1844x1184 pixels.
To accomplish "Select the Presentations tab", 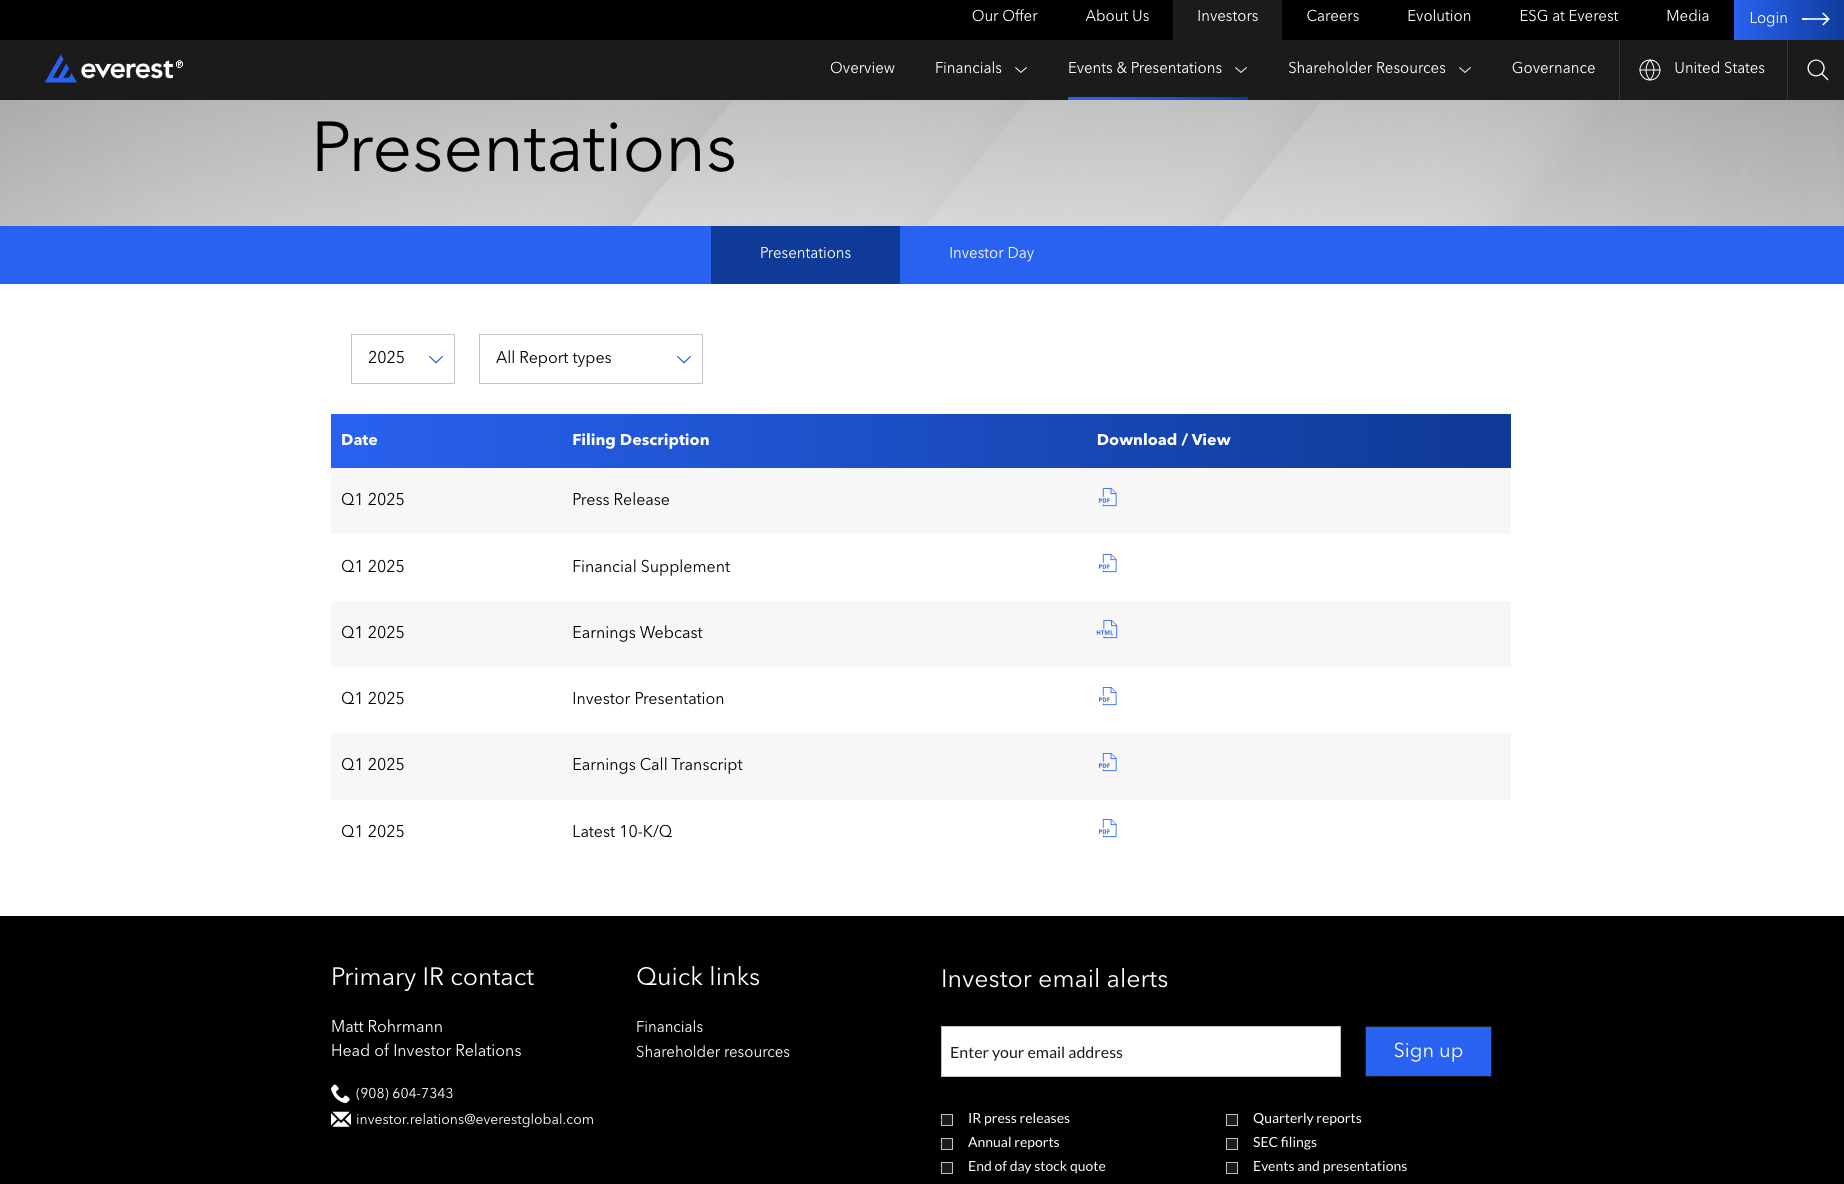I will point(805,254).
